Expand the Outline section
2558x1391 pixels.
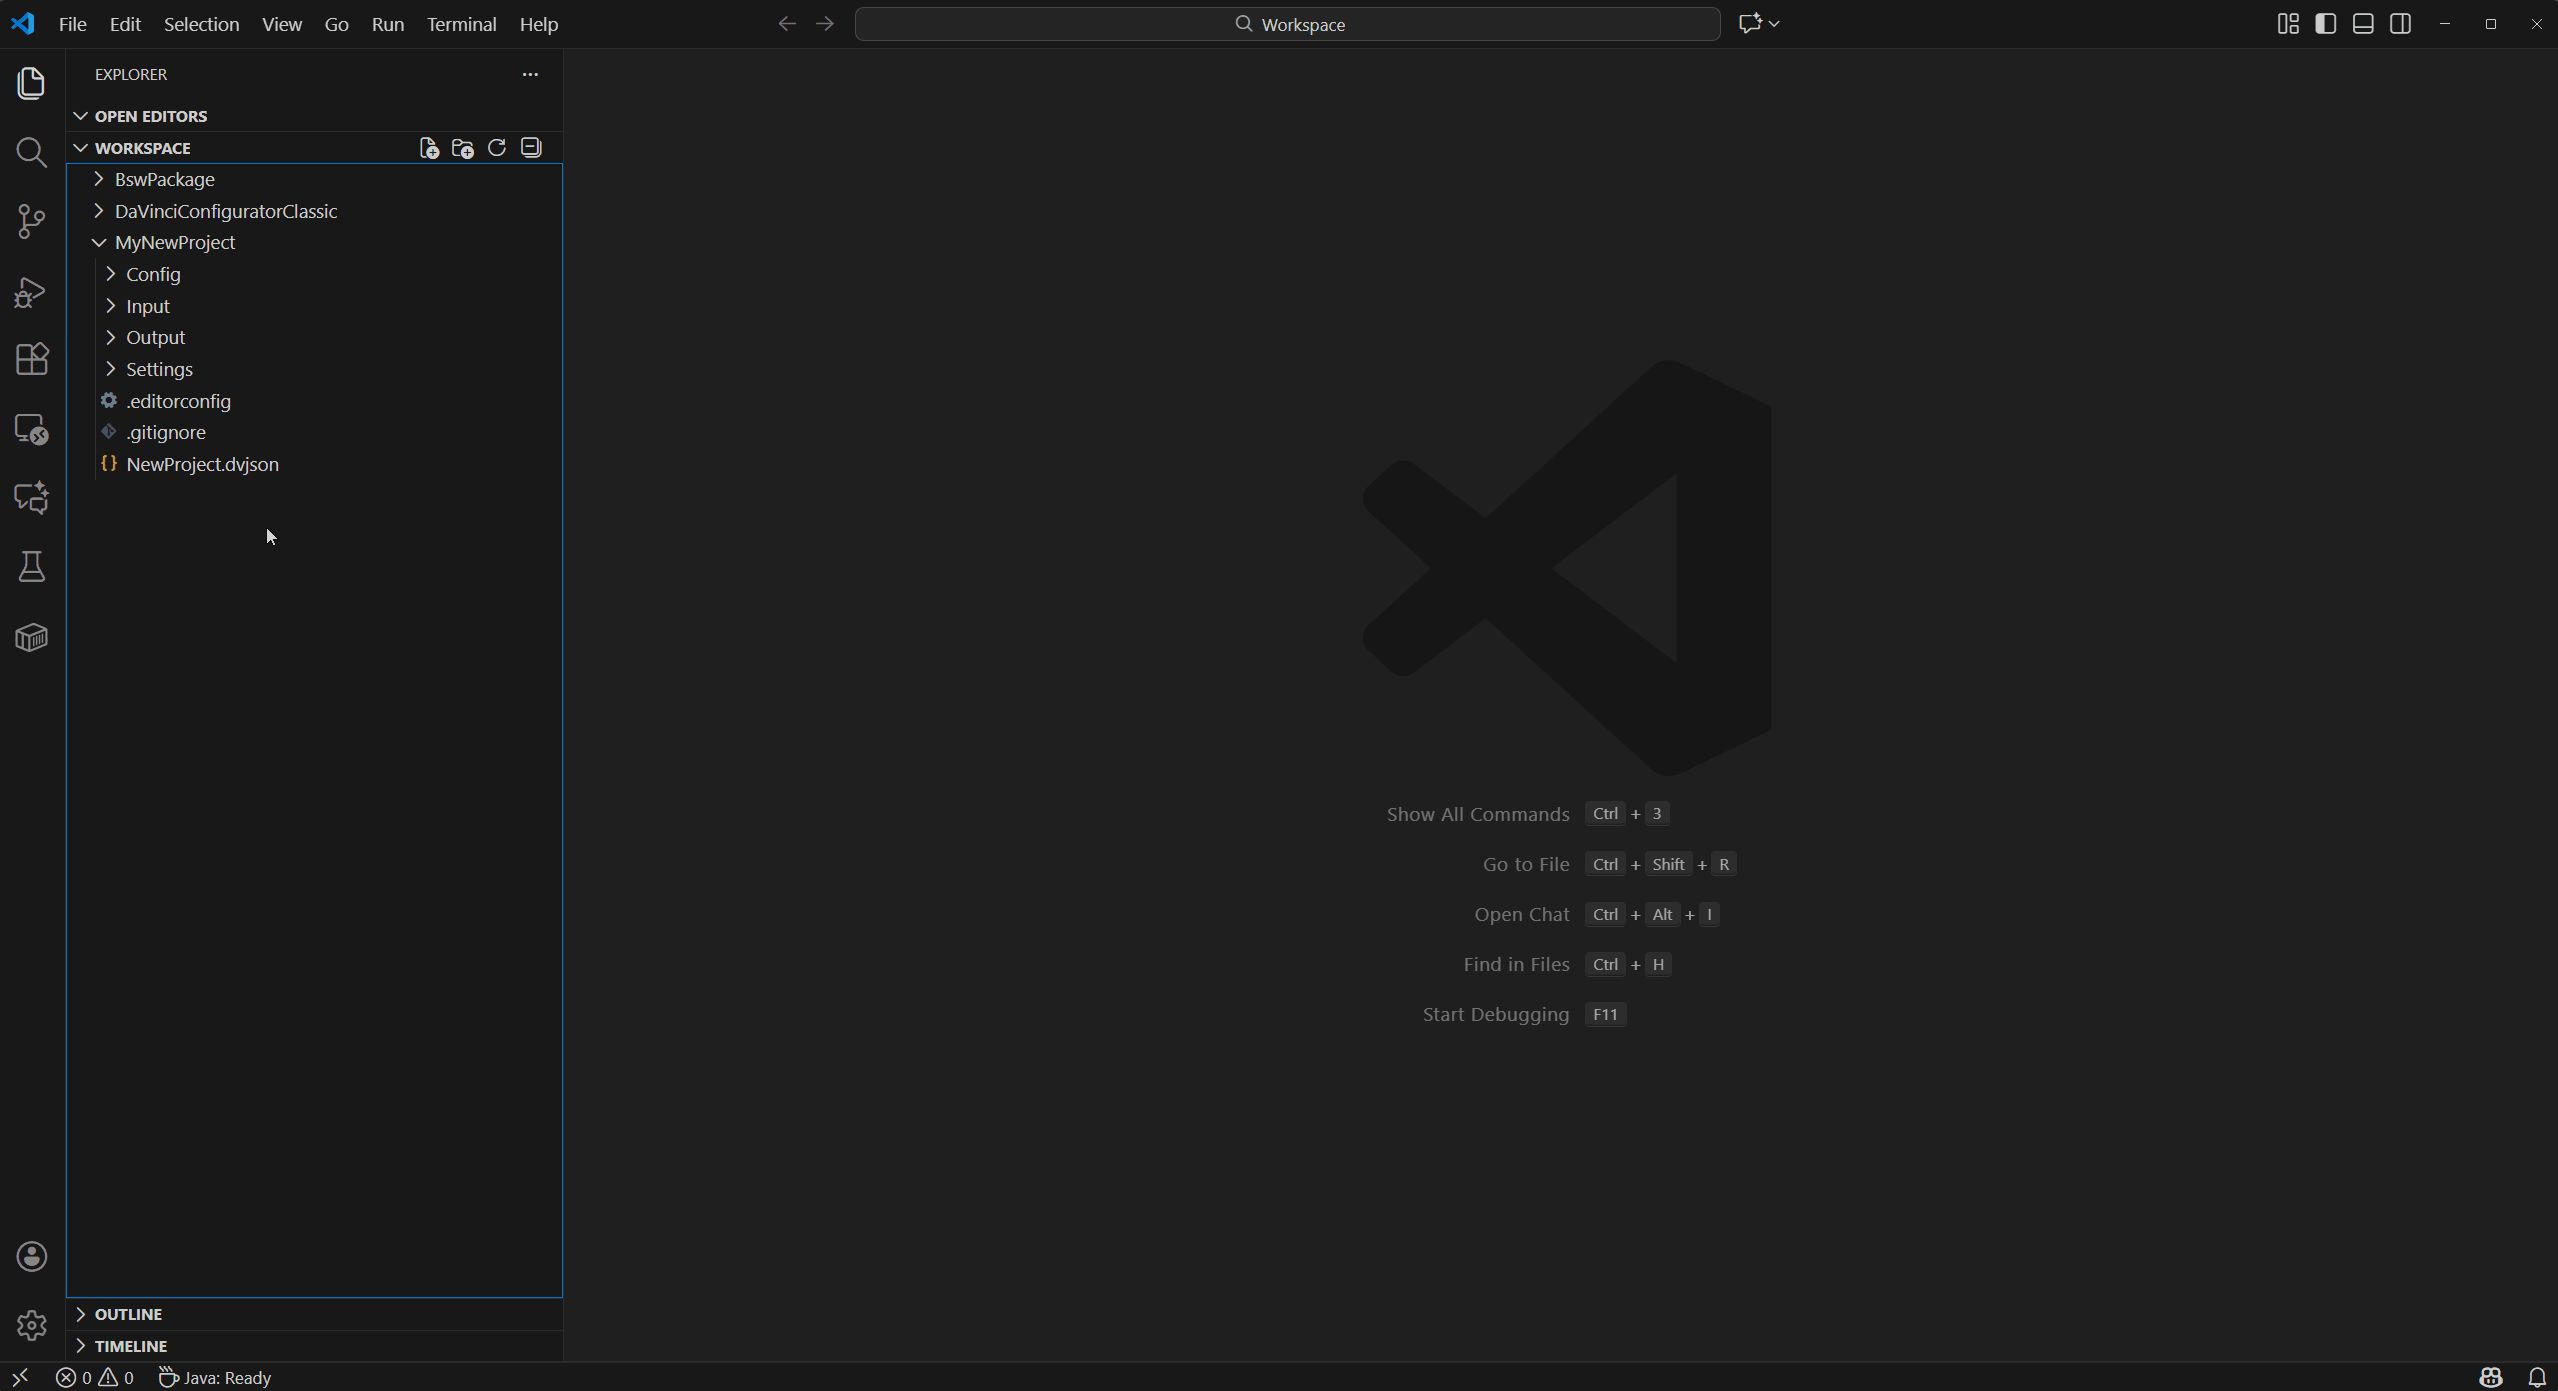128,1314
